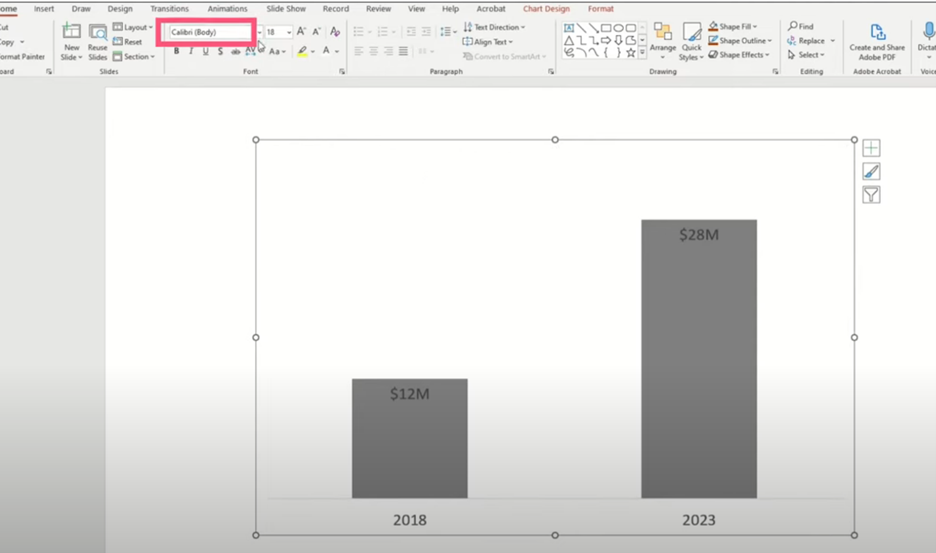Image resolution: width=936 pixels, height=553 pixels.
Task: Expand the font size dropdown
Action: click(x=289, y=33)
